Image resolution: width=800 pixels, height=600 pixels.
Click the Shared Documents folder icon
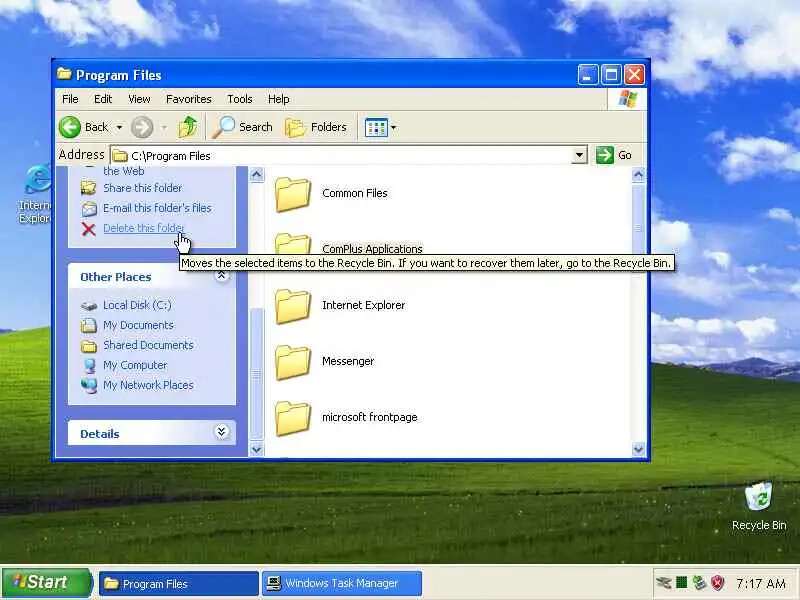coord(89,346)
